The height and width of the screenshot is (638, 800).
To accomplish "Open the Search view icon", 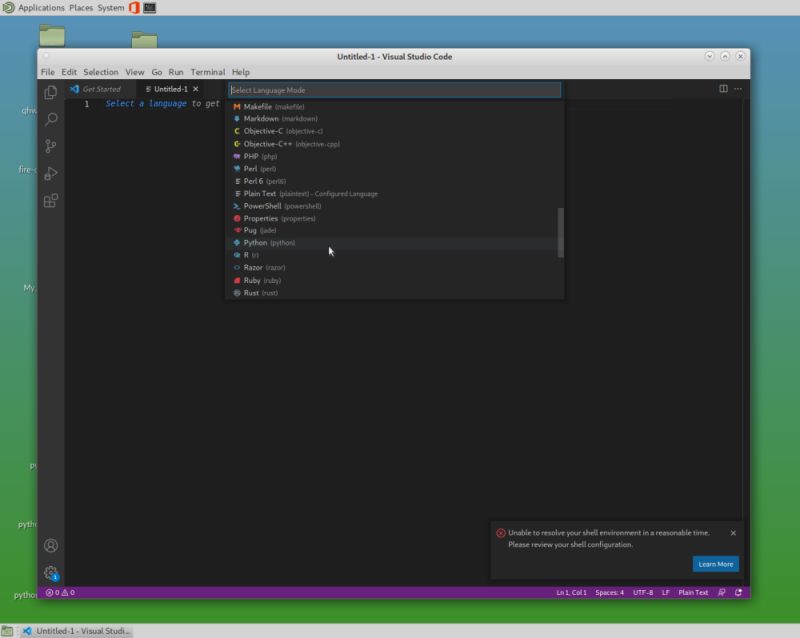I will point(51,119).
